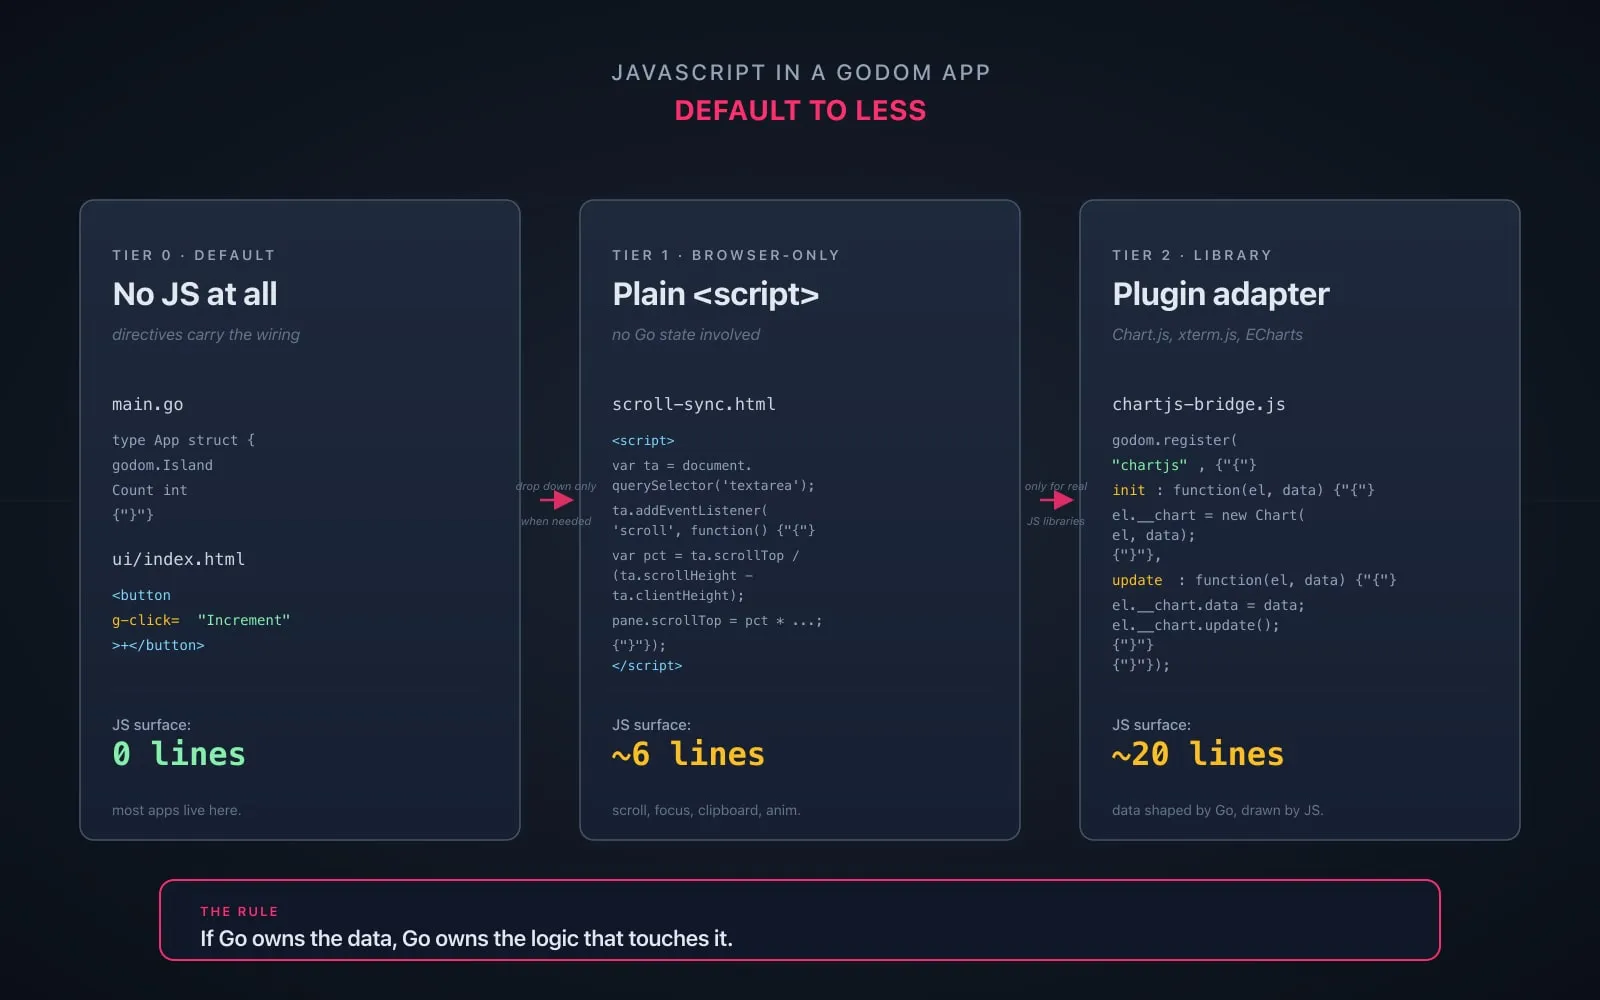The height and width of the screenshot is (1000, 1600).
Task: Click the yellow "update" keyword
Action: [x=1137, y=580]
